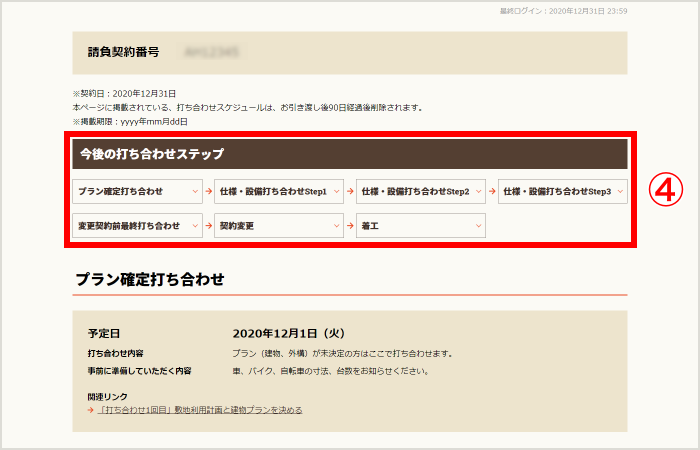Viewport: 700px width, 450px height.
Task: Click the 最終ログイン timestamp text
Action: pyautogui.click(x=563, y=11)
